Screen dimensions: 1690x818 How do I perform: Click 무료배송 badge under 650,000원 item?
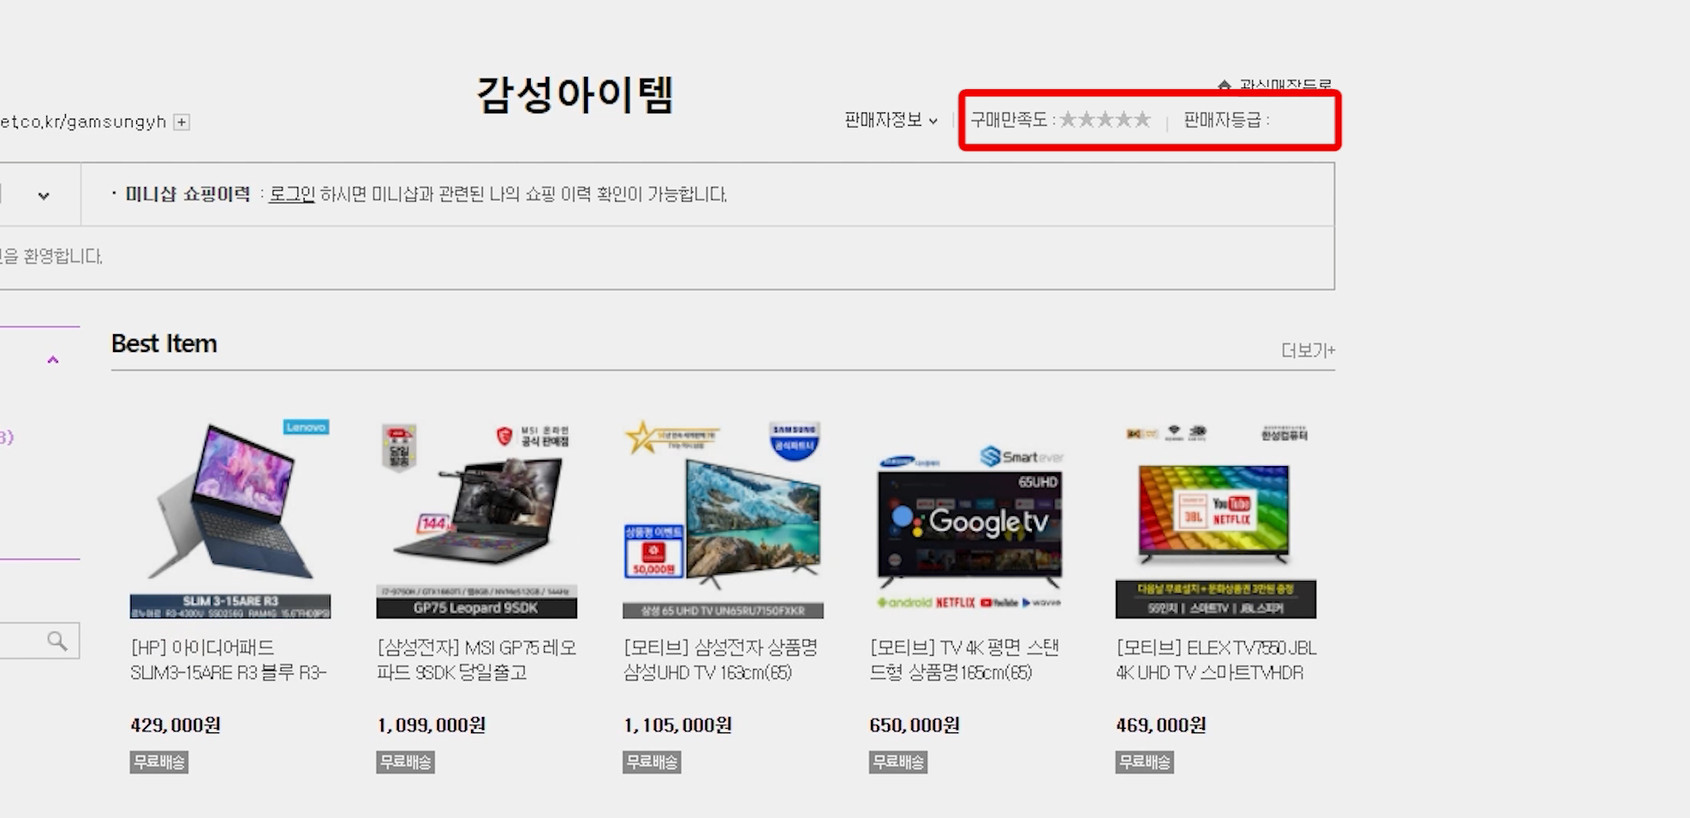coord(898,762)
